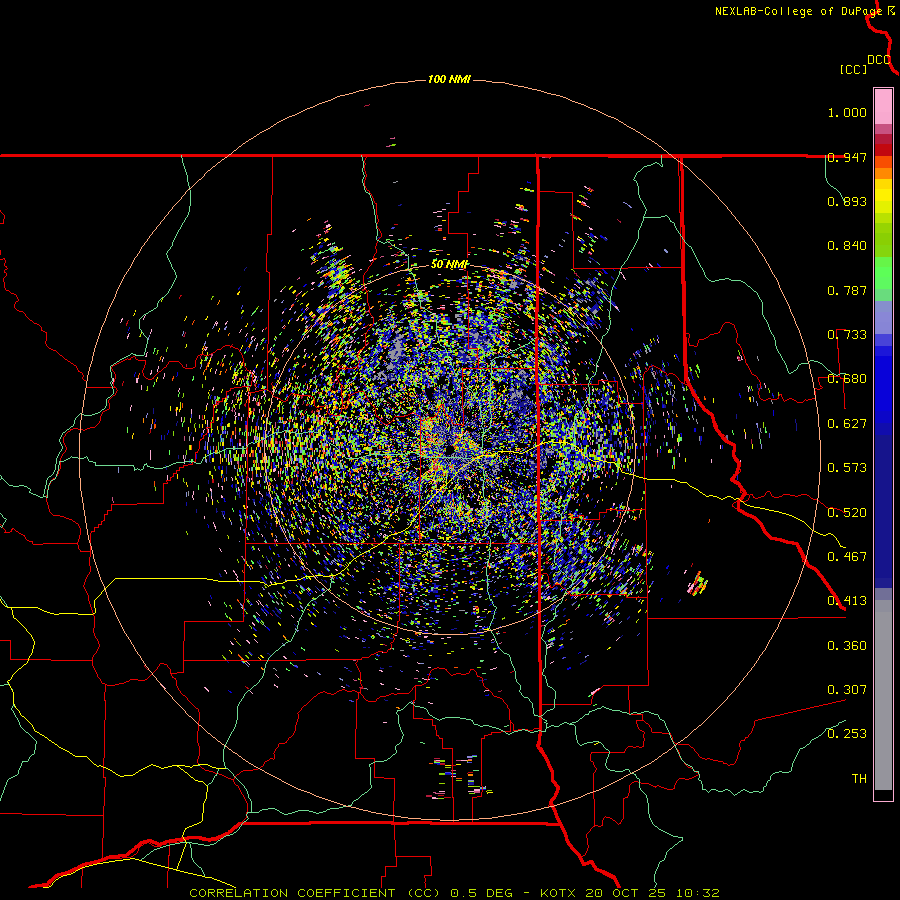Pick the lavender segment near 0.733

(x=883, y=317)
